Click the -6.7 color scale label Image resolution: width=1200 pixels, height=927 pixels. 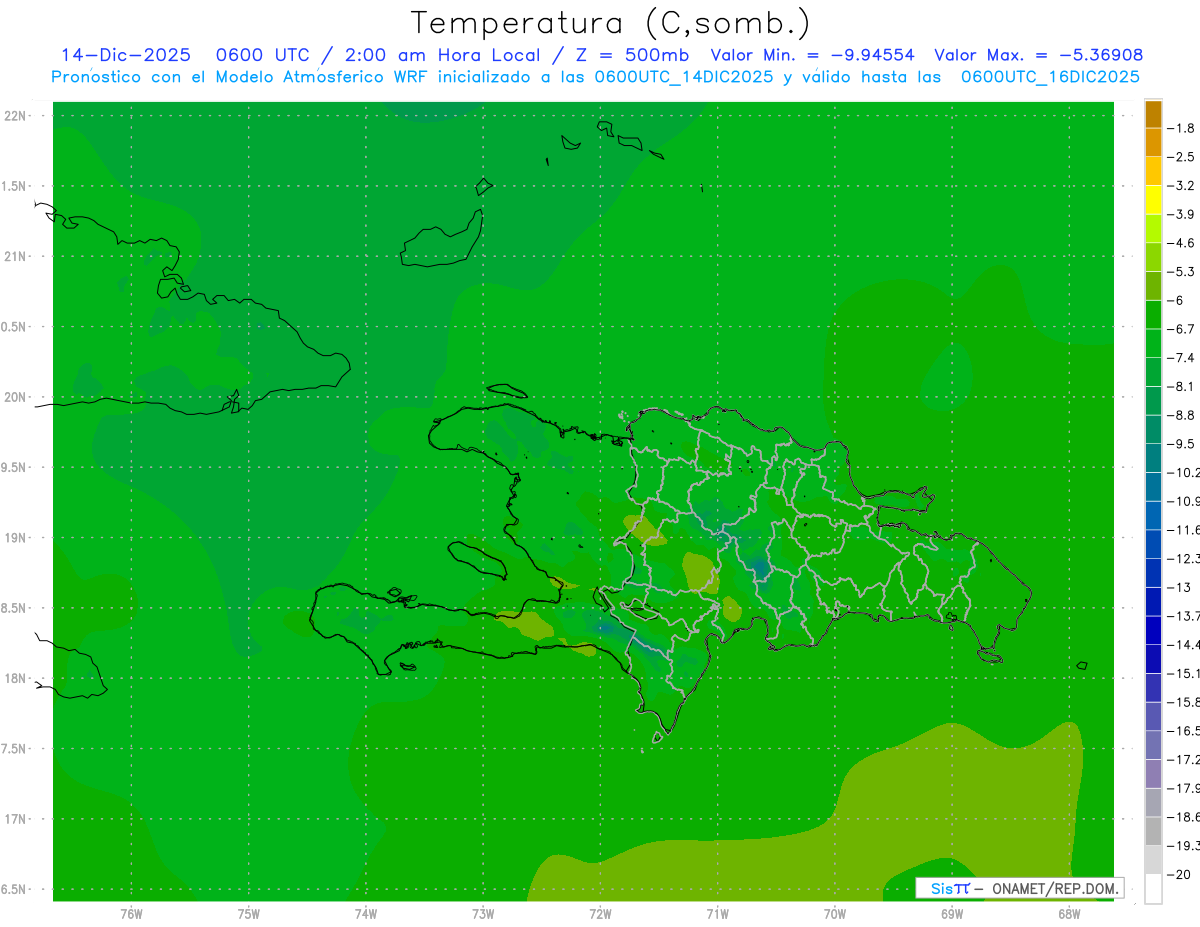1181,329
